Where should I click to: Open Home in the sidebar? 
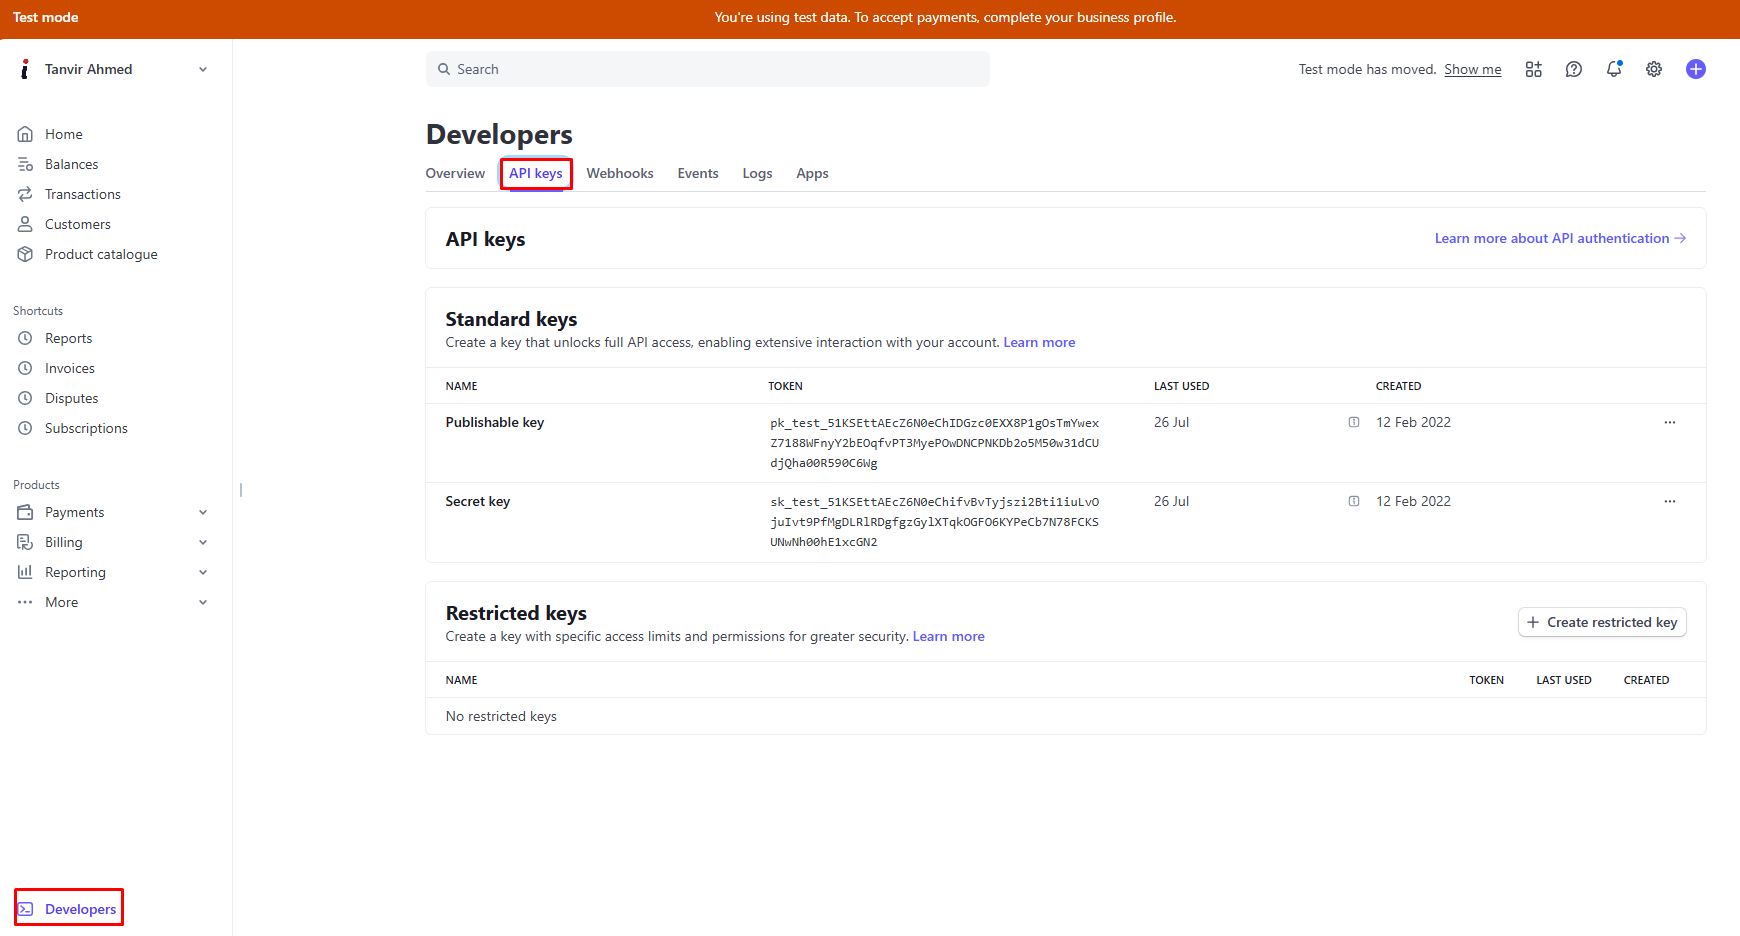coord(64,134)
